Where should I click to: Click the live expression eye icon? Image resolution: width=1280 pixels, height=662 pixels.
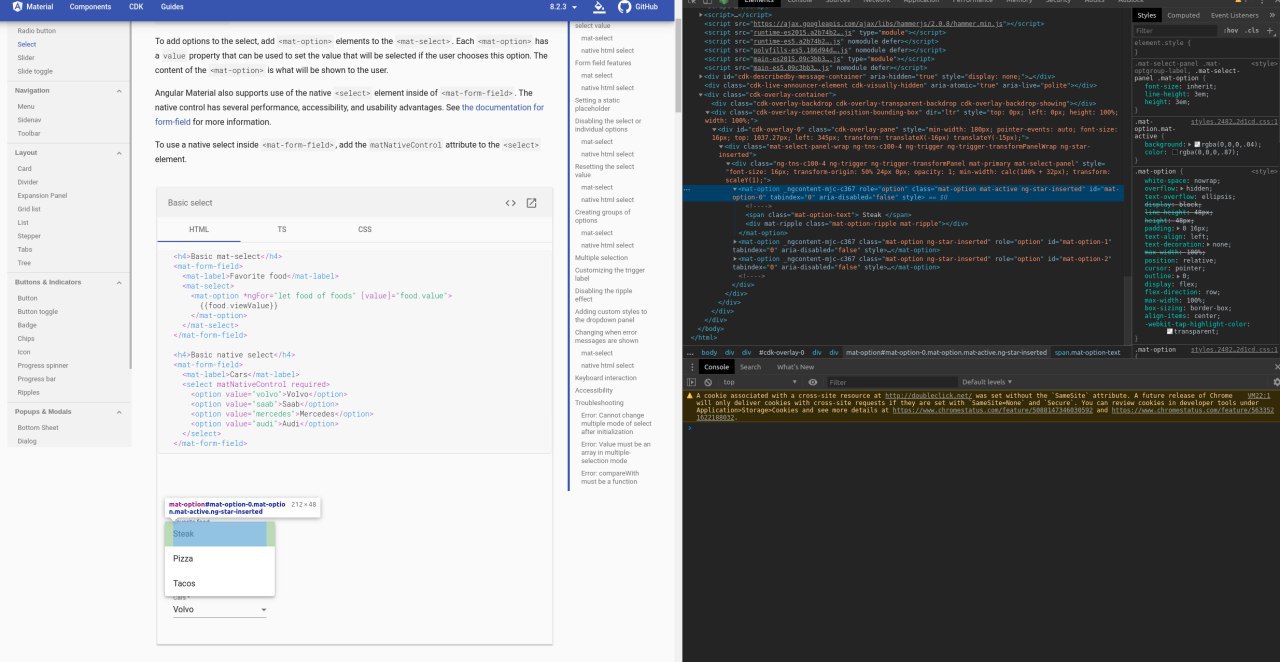[x=812, y=382]
